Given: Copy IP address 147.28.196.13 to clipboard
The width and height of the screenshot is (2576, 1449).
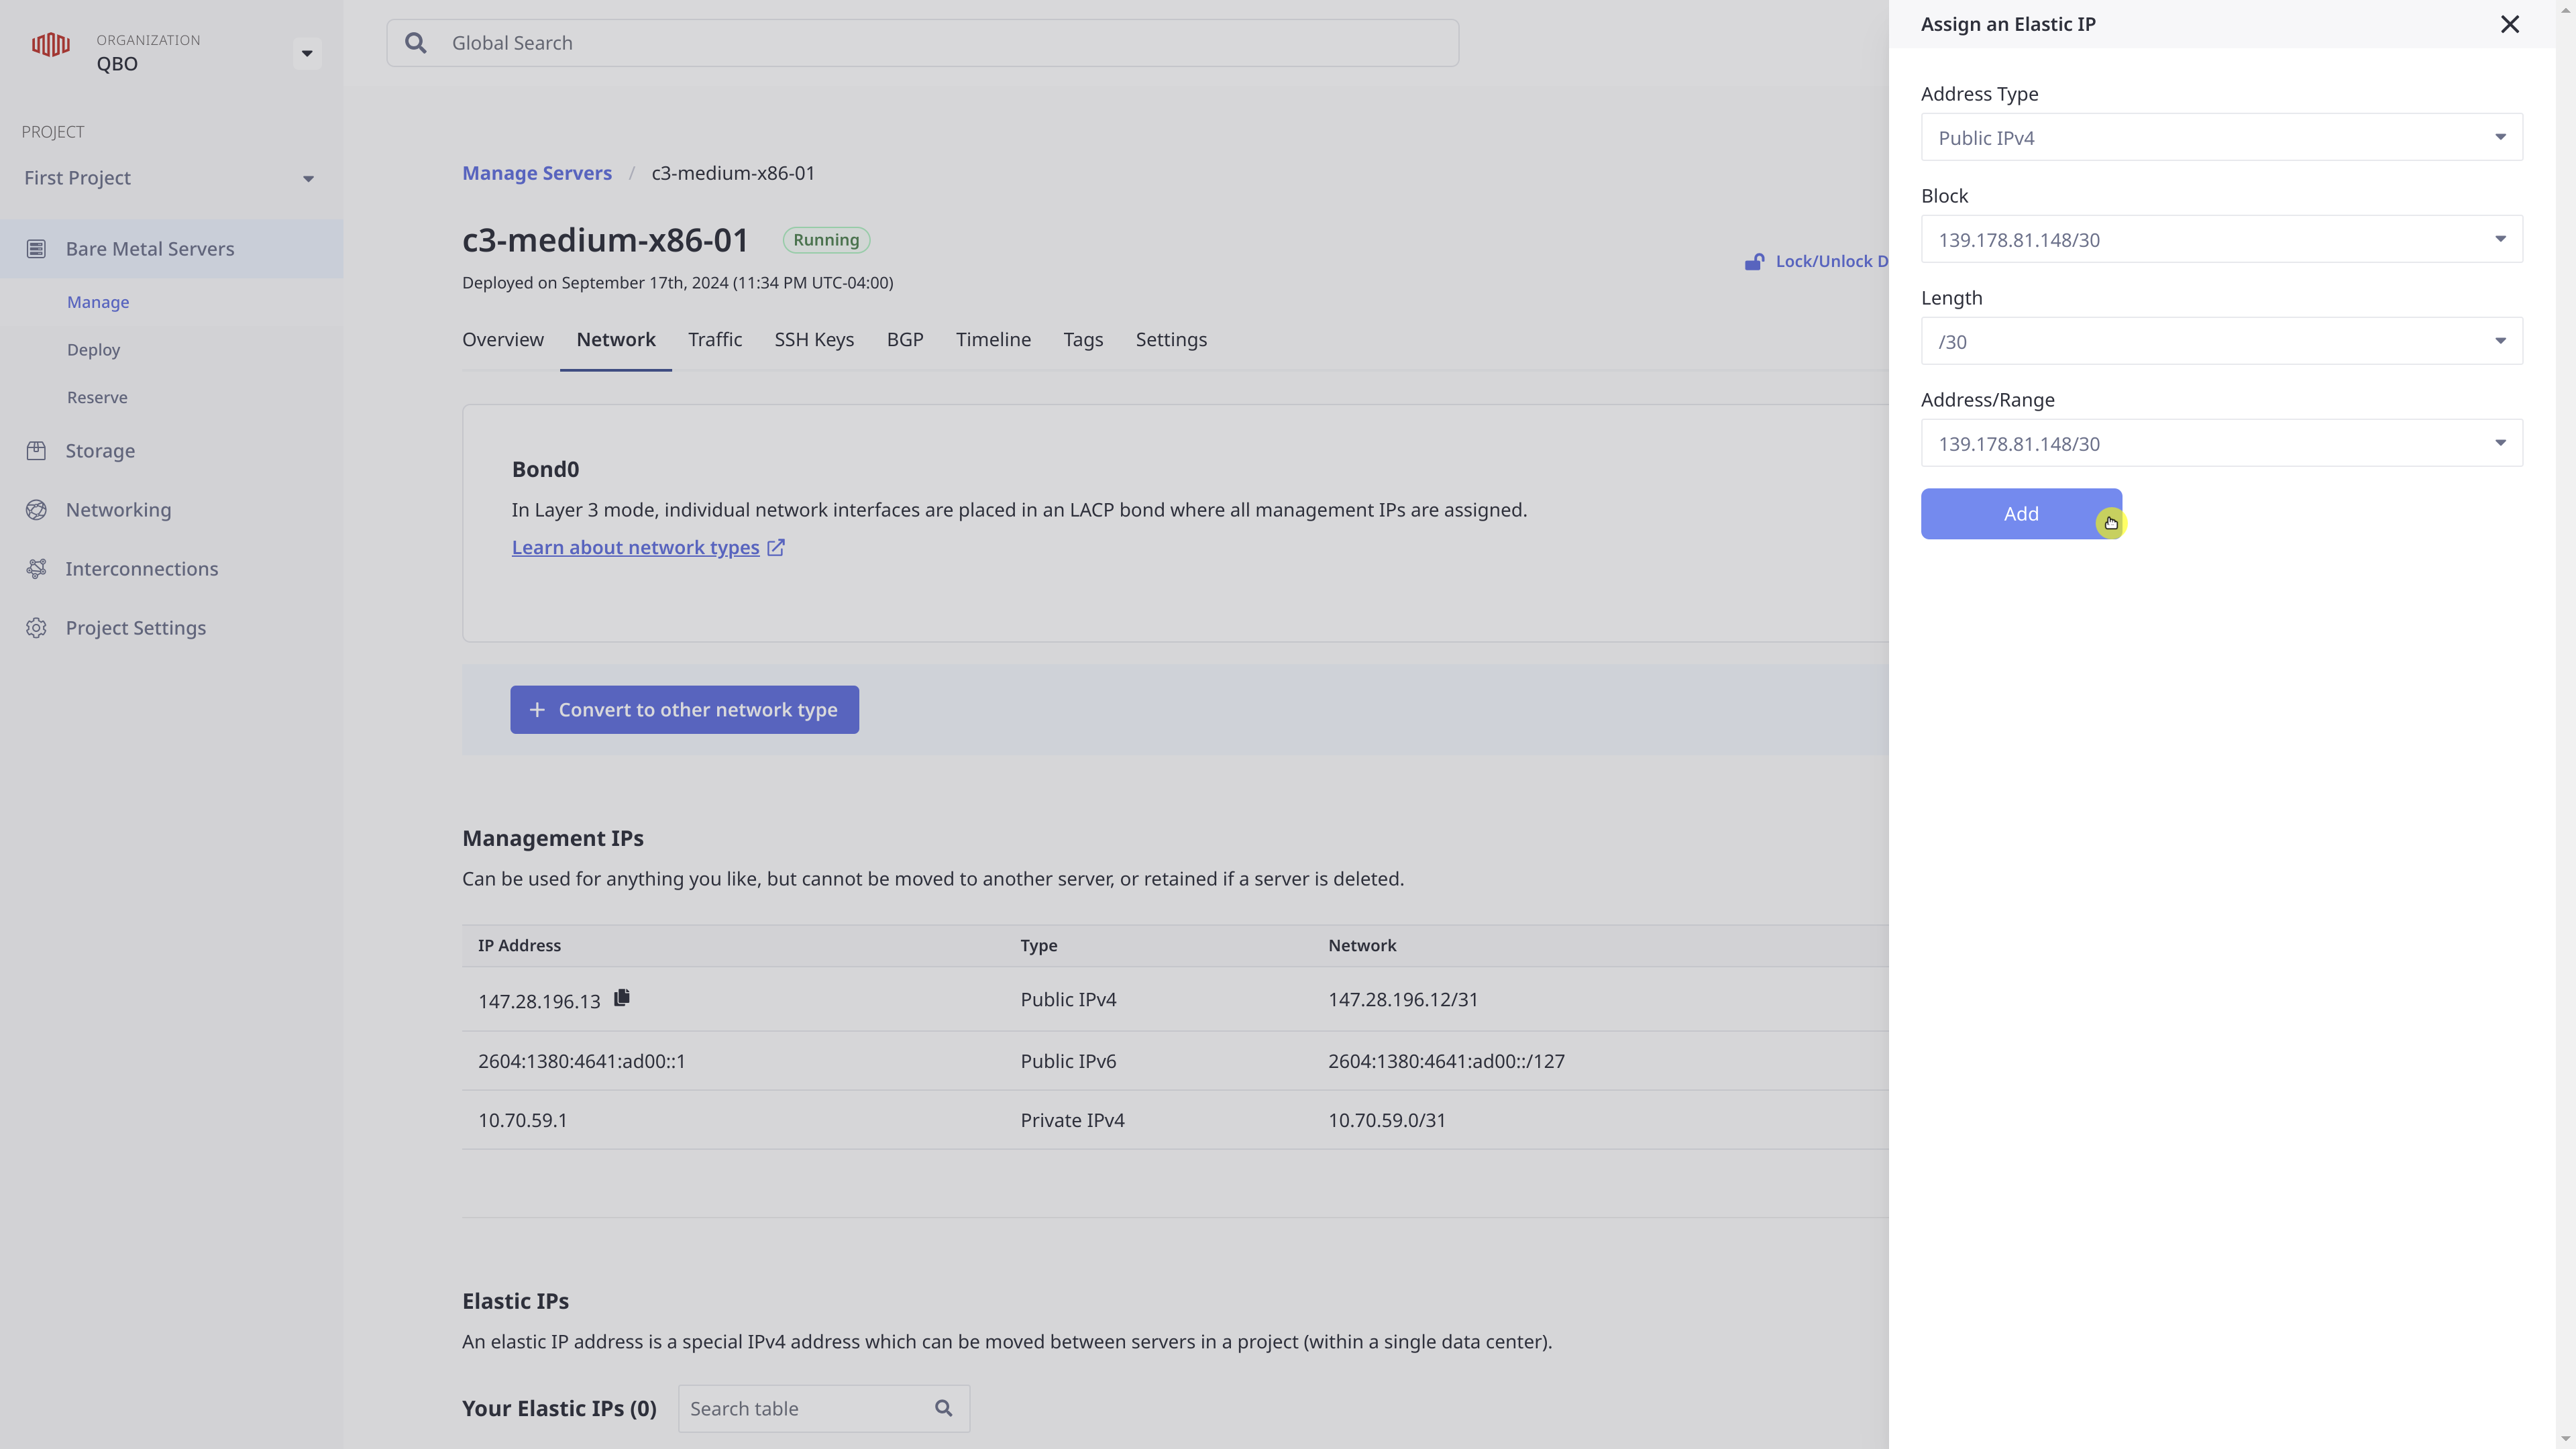Looking at the screenshot, I should point(622,998).
